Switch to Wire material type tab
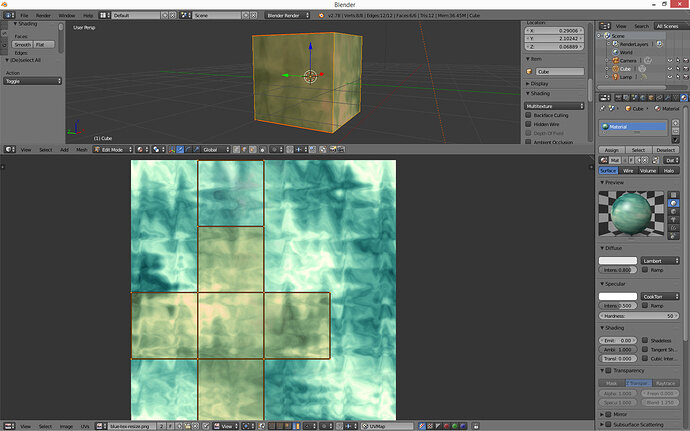690x431 pixels. [628, 171]
